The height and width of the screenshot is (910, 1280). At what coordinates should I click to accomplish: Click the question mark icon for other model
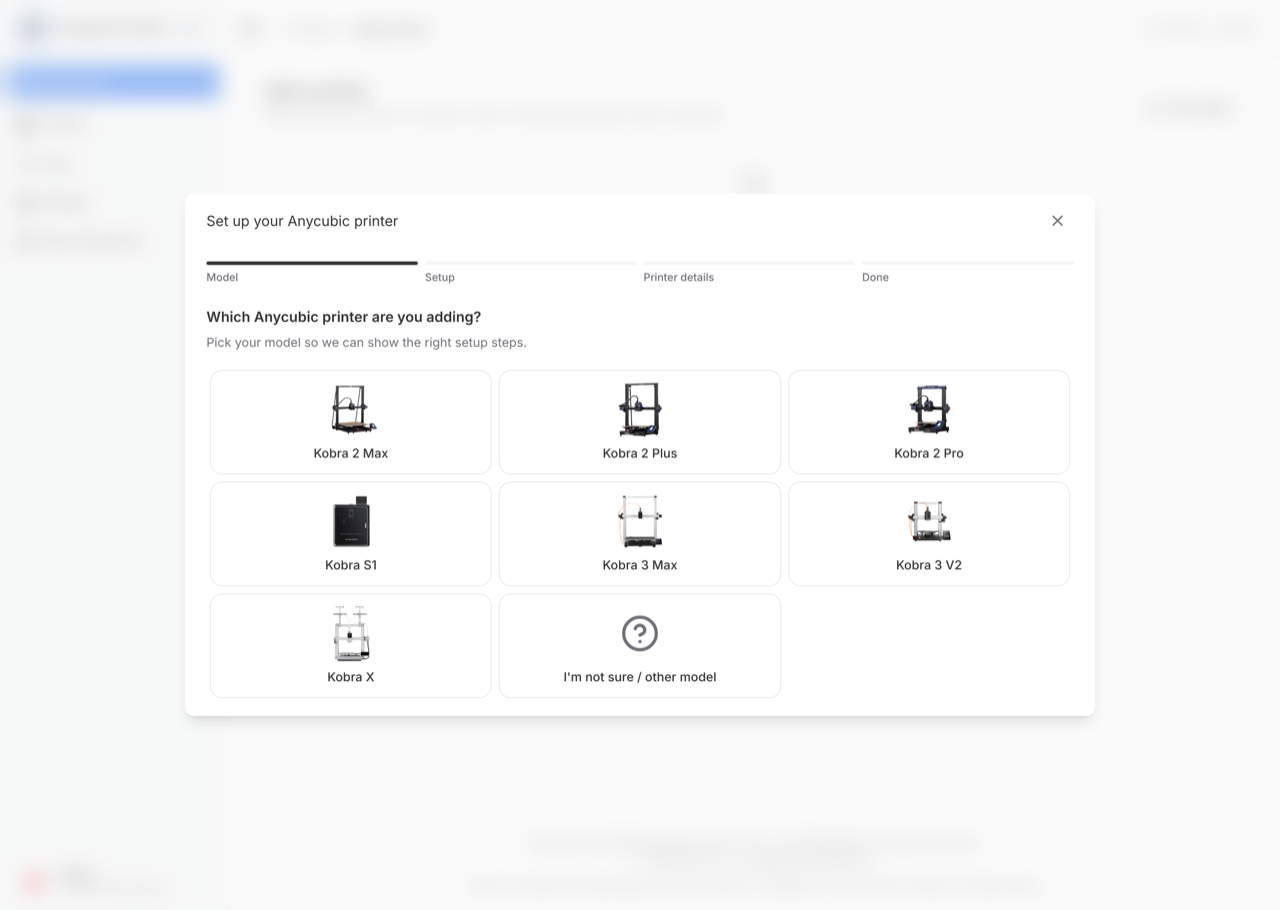click(x=640, y=633)
